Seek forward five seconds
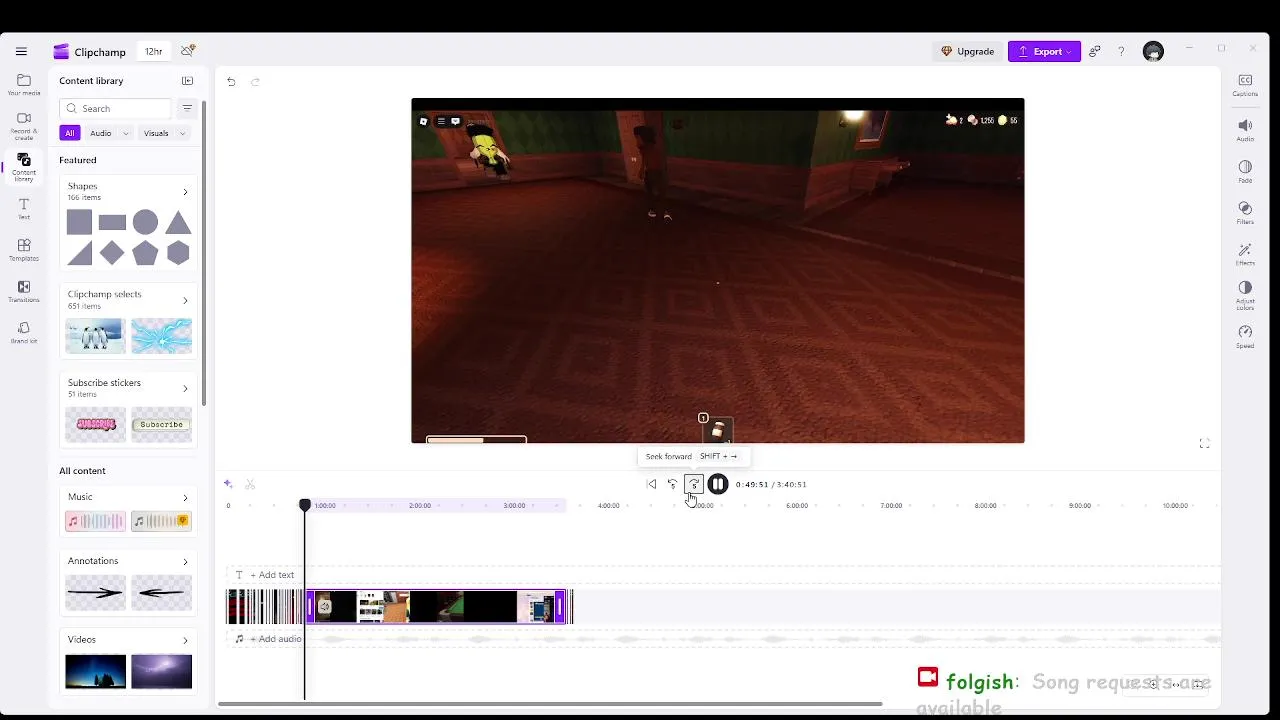The image size is (1280, 720). 694,484
